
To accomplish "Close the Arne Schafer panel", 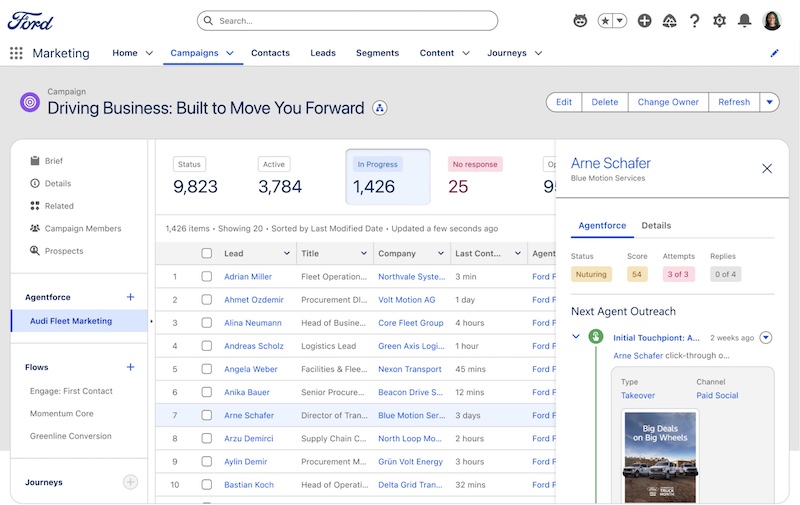I will (x=767, y=169).
